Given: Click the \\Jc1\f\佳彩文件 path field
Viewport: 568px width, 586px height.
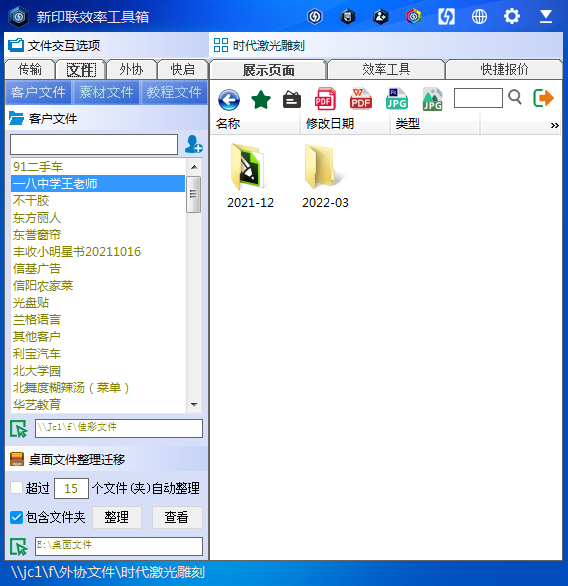Looking at the screenshot, I should pyautogui.click(x=119, y=428).
